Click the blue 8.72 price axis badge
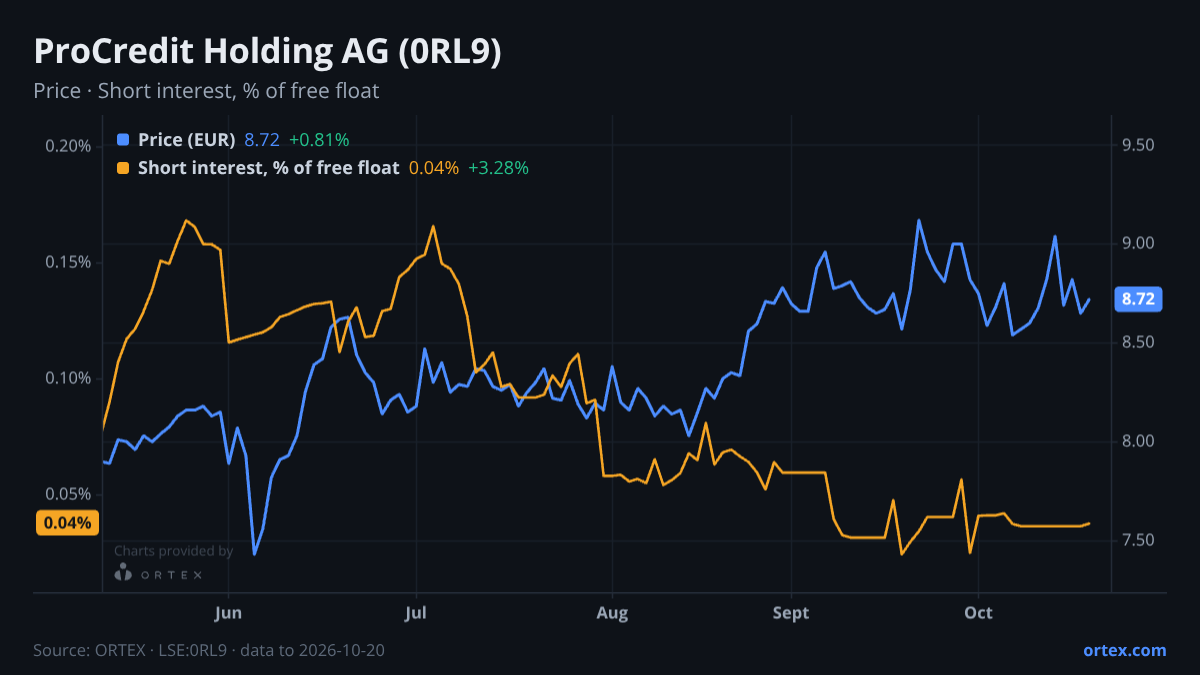1200x675 pixels. [x=1138, y=299]
